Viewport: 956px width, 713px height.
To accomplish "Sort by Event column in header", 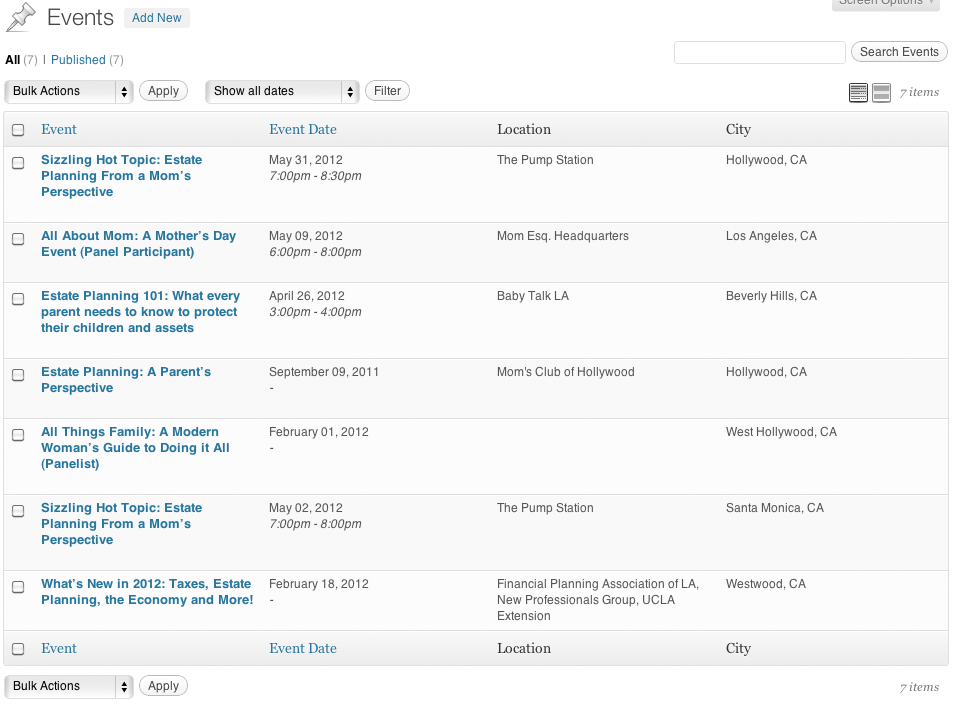I will tap(59, 129).
